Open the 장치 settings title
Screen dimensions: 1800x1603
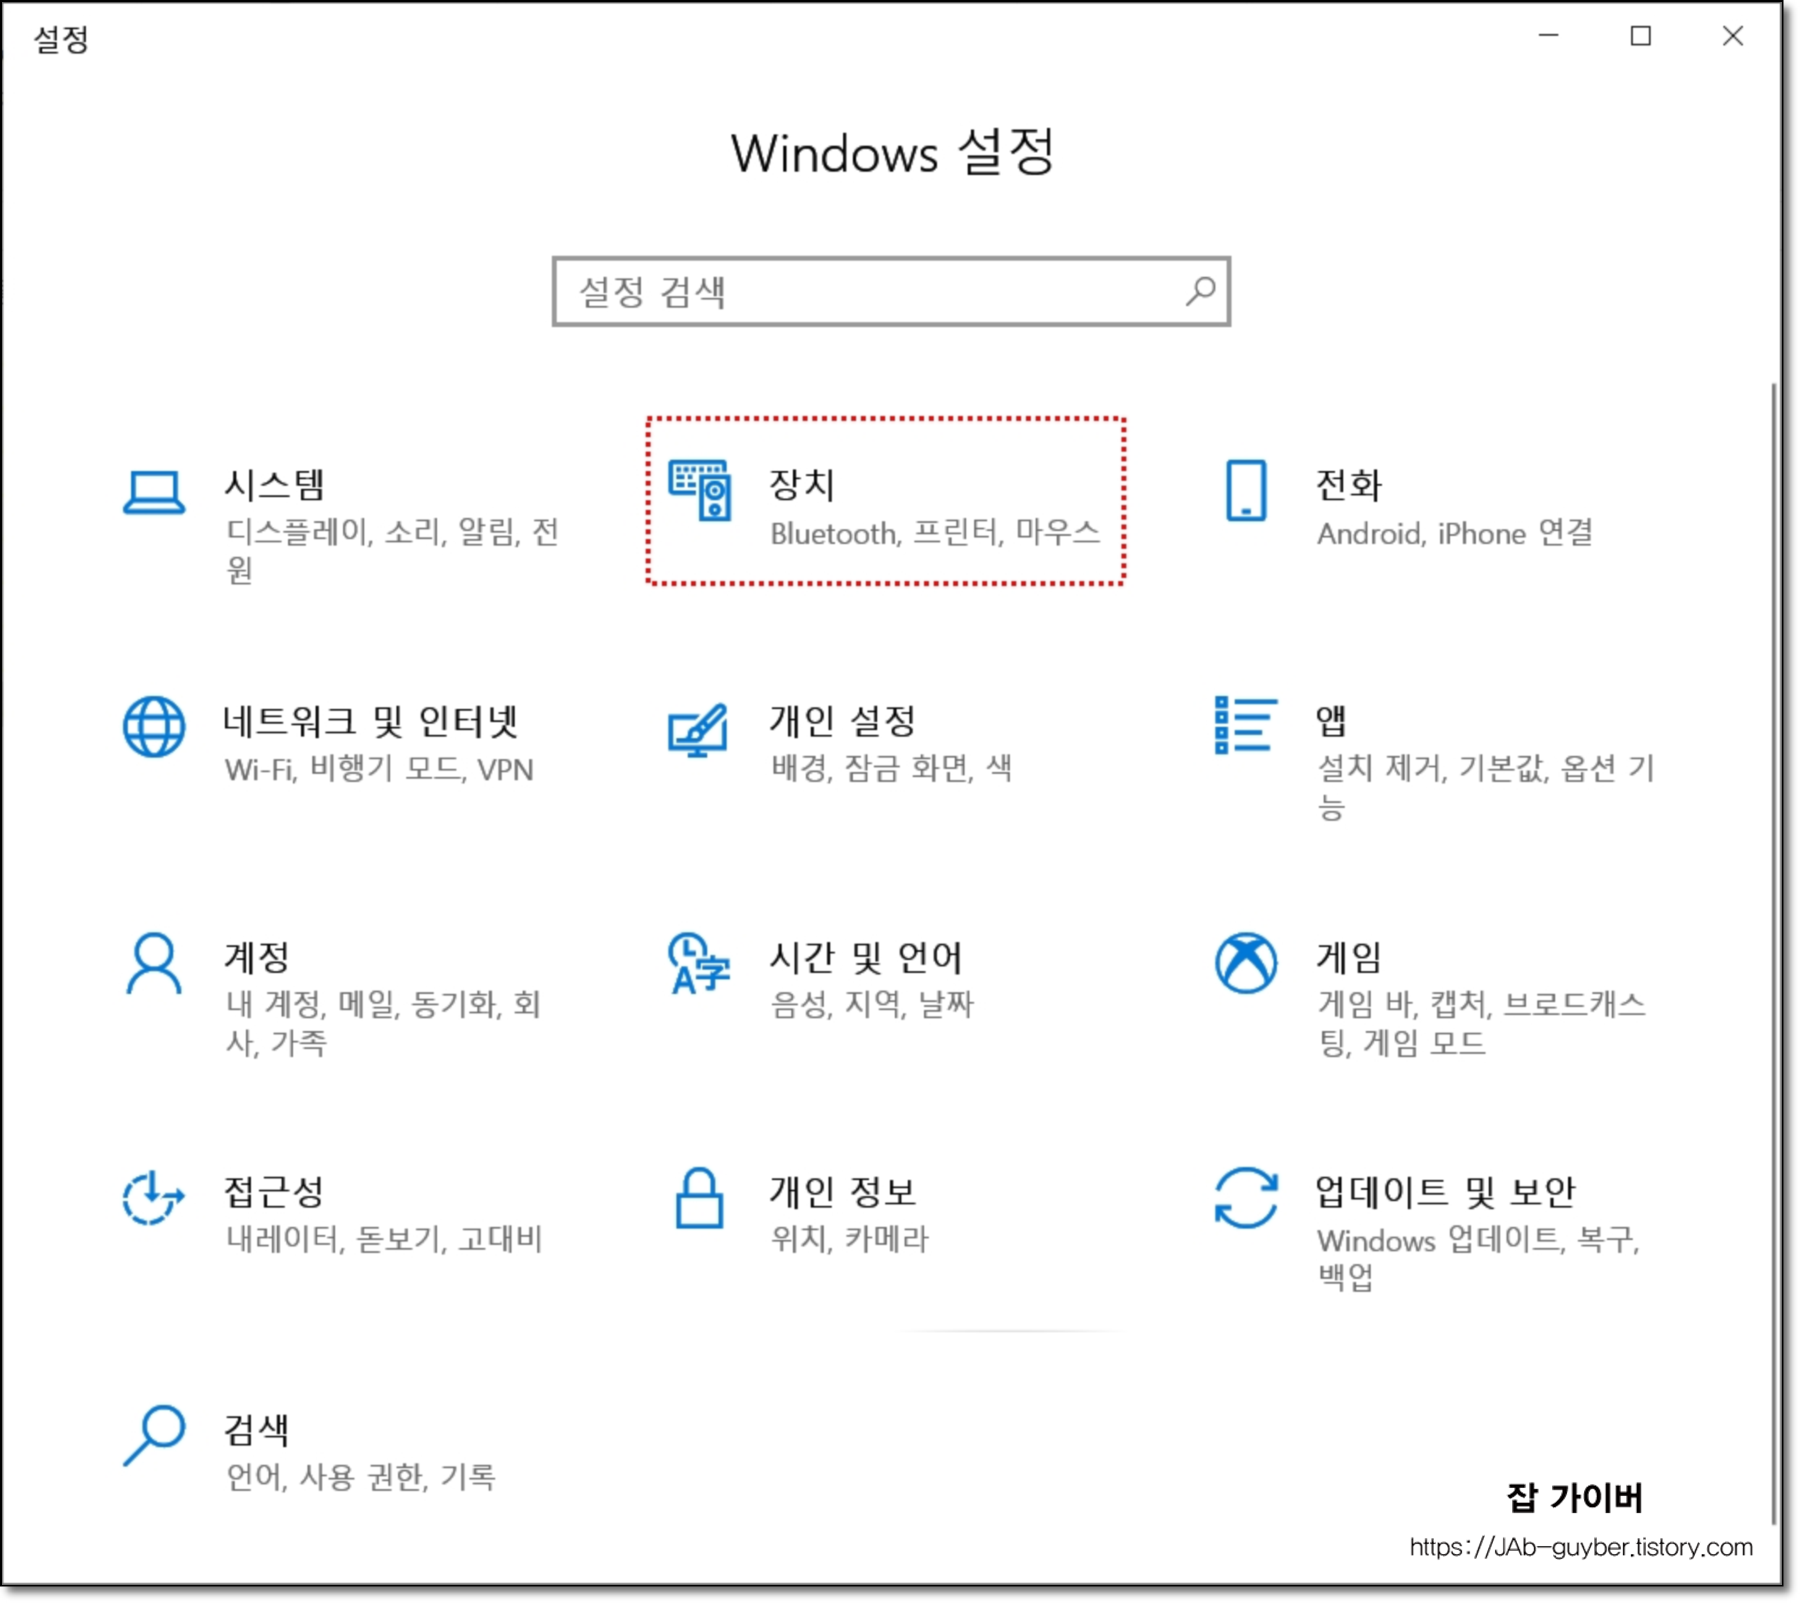tap(802, 485)
